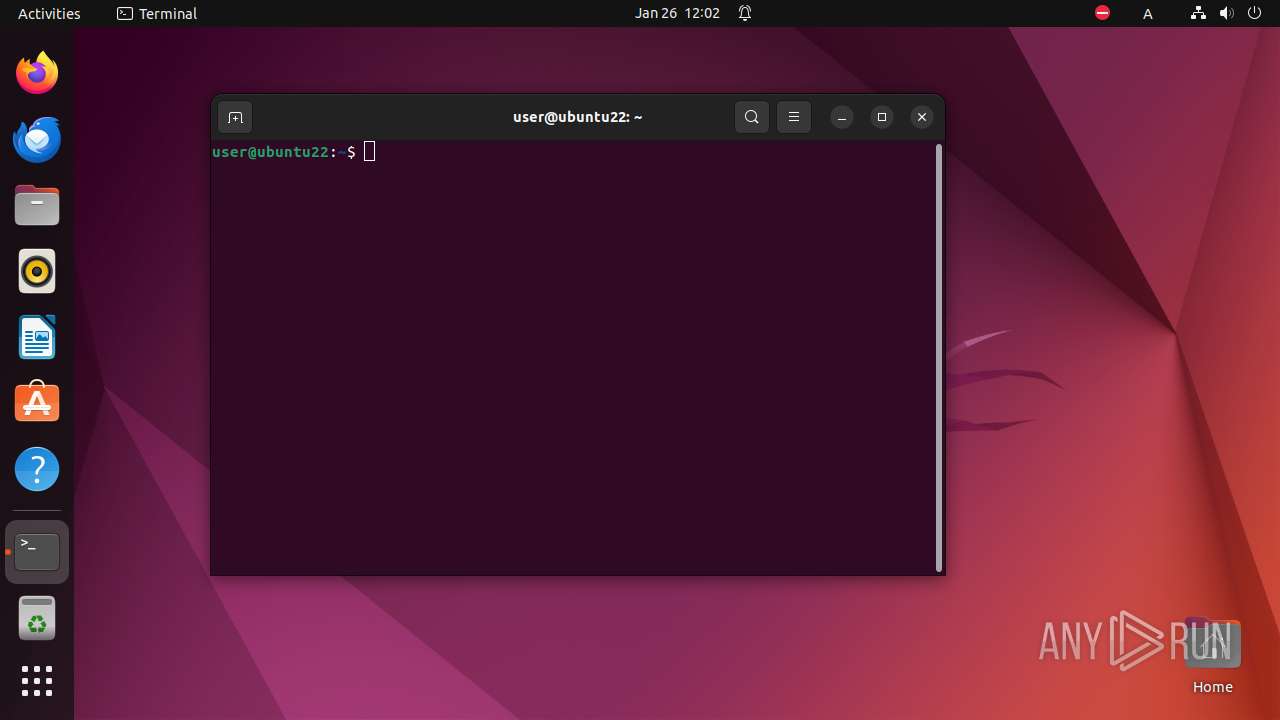Minimize the terminal window
The image size is (1280, 720).
[842, 117]
